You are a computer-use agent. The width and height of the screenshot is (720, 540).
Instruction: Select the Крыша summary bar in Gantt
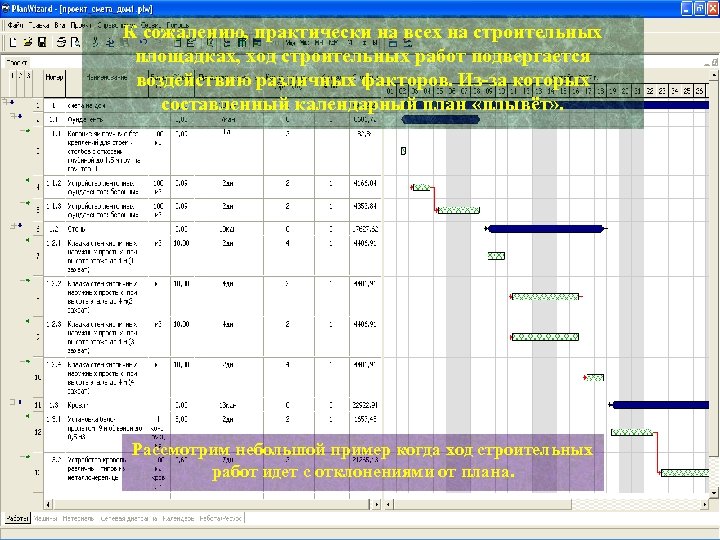[x=661, y=405]
